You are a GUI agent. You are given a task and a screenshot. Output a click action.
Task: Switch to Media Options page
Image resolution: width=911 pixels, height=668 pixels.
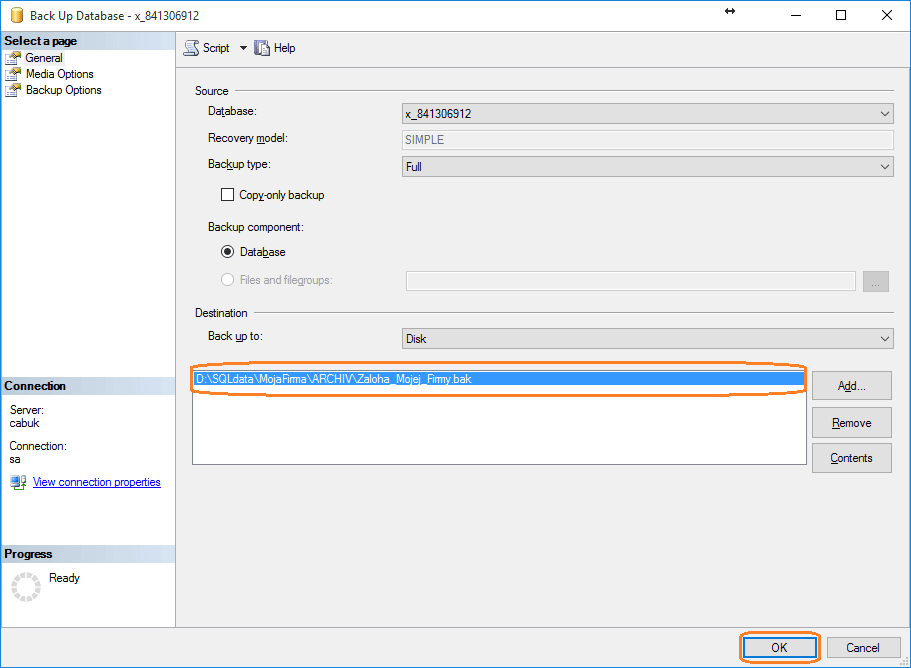pos(59,74)
